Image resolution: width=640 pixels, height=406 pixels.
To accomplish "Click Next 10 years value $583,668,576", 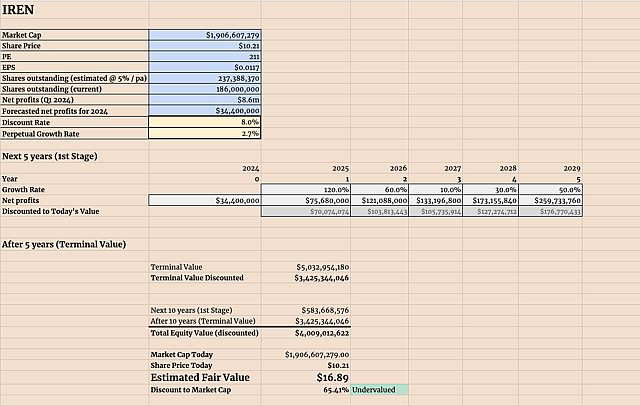I will [325, 311].
